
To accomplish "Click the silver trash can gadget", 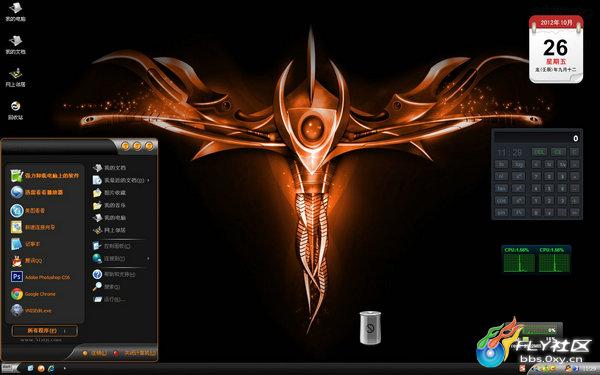I will pyautogui.click(x=370, y=328).
